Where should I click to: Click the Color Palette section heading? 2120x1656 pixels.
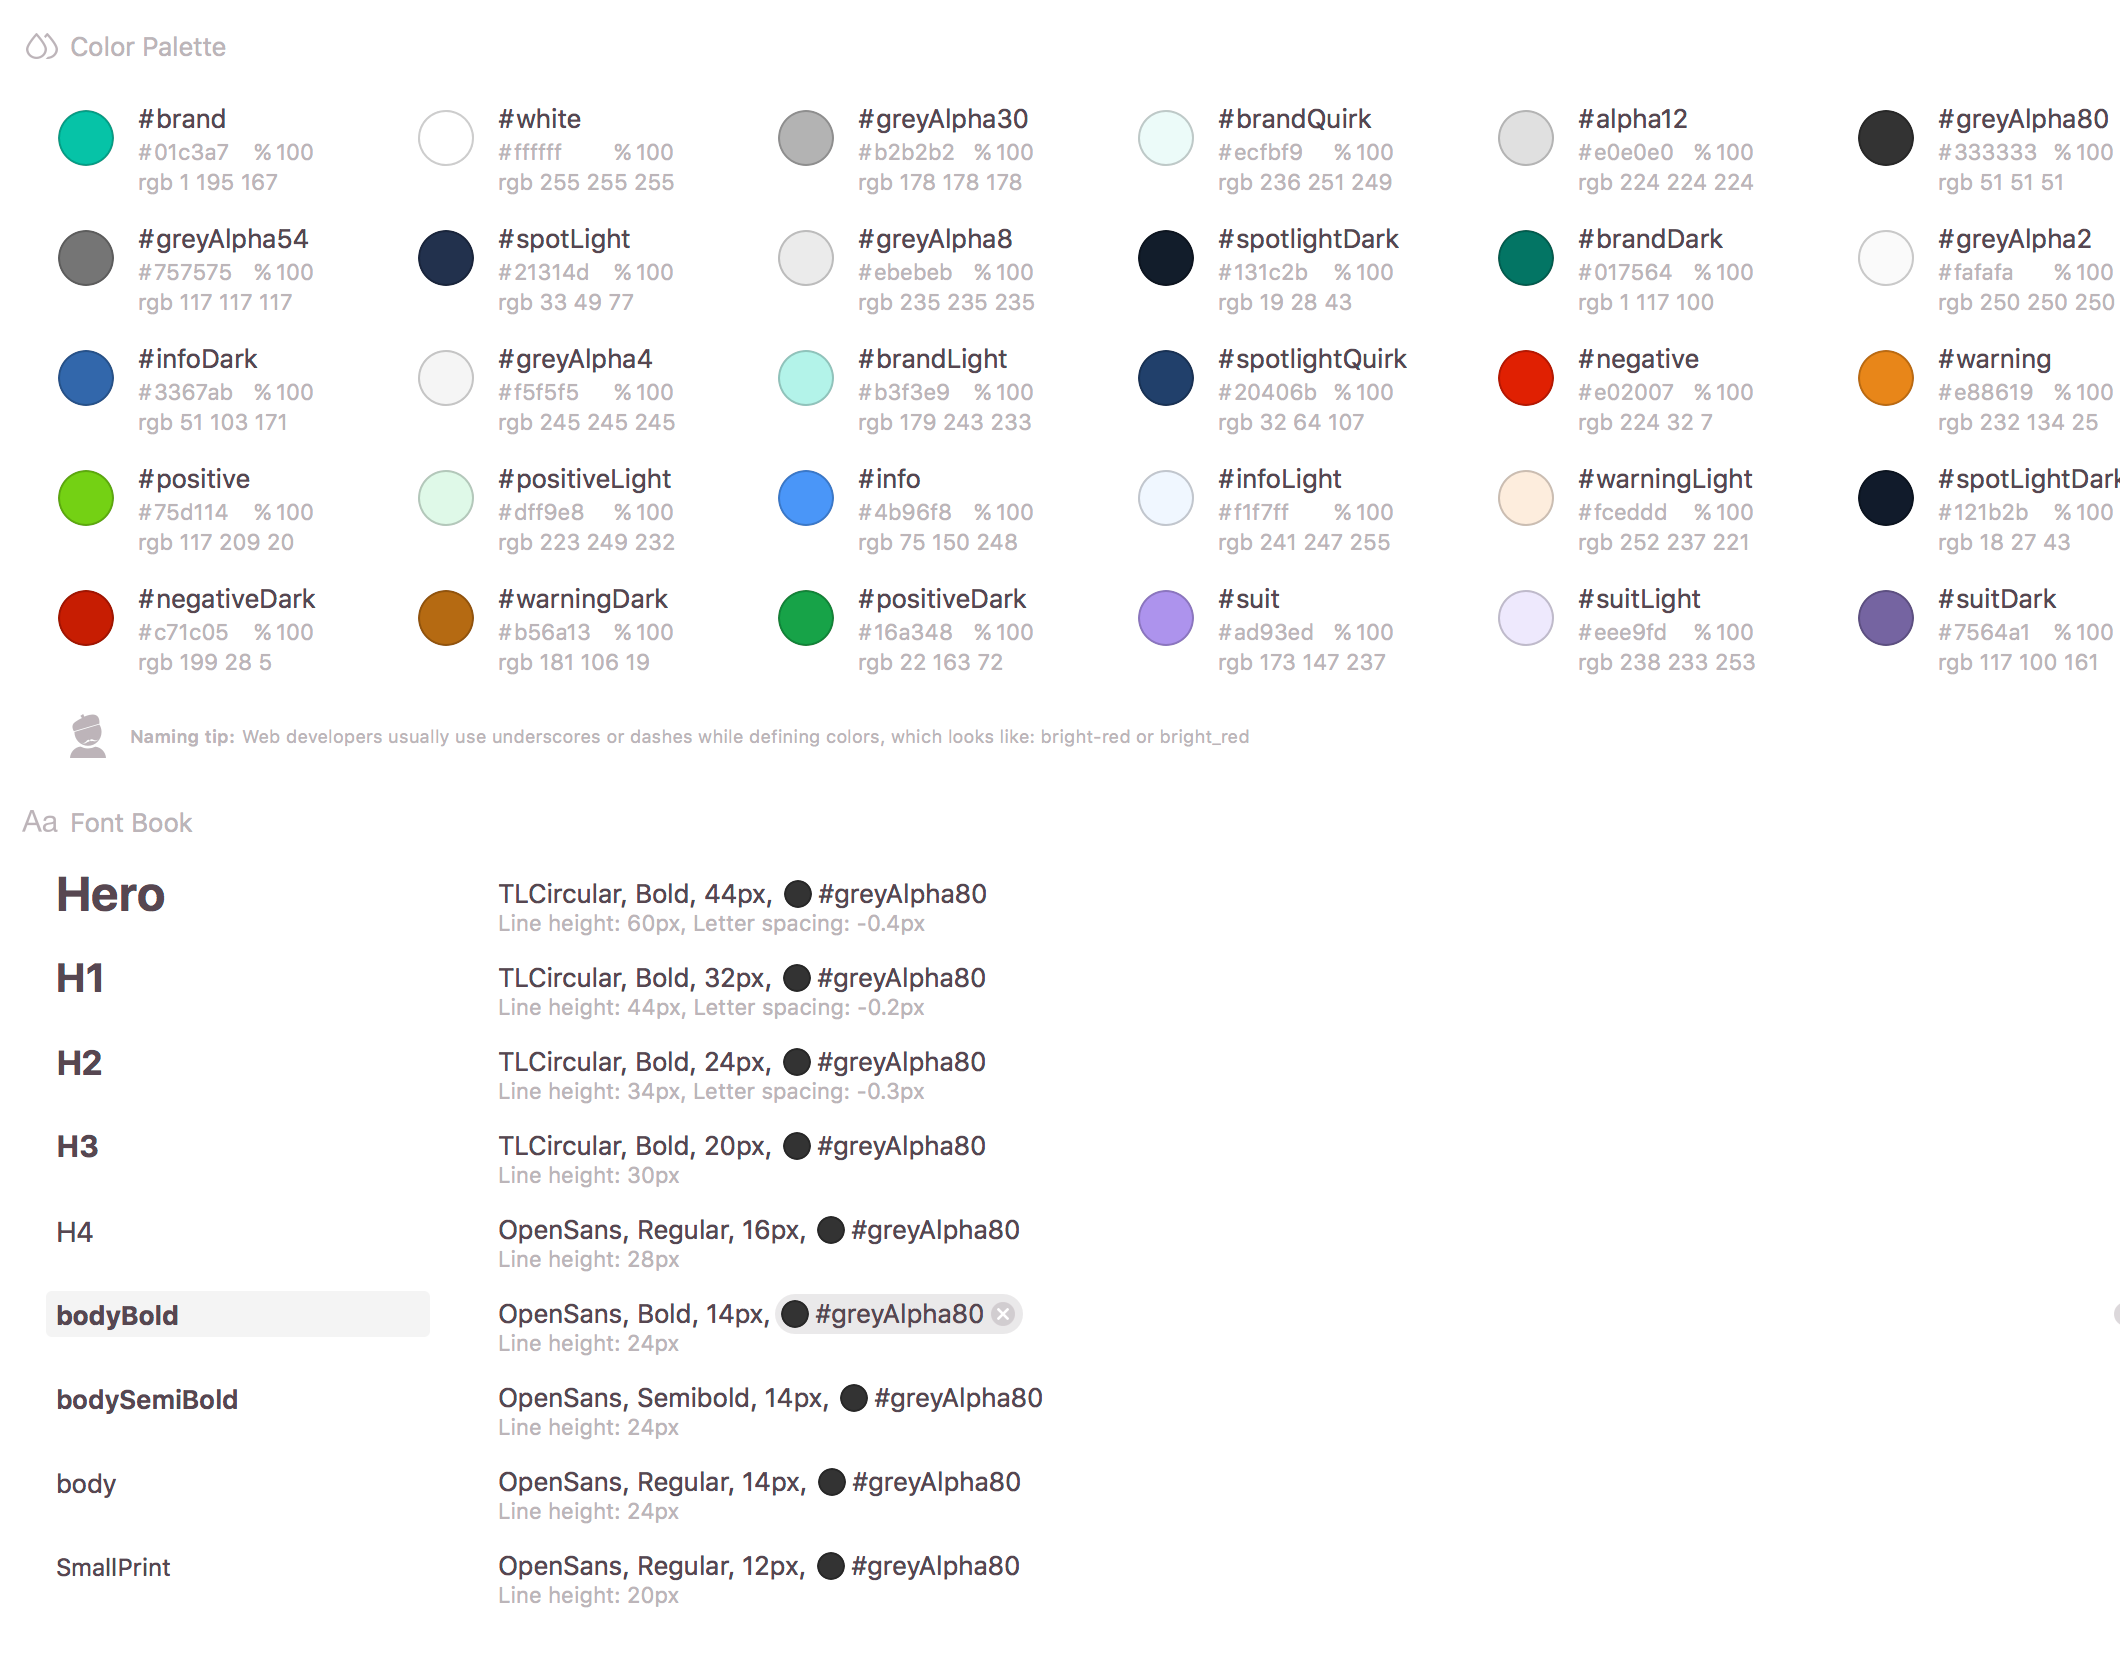click(x=148, y=47)
